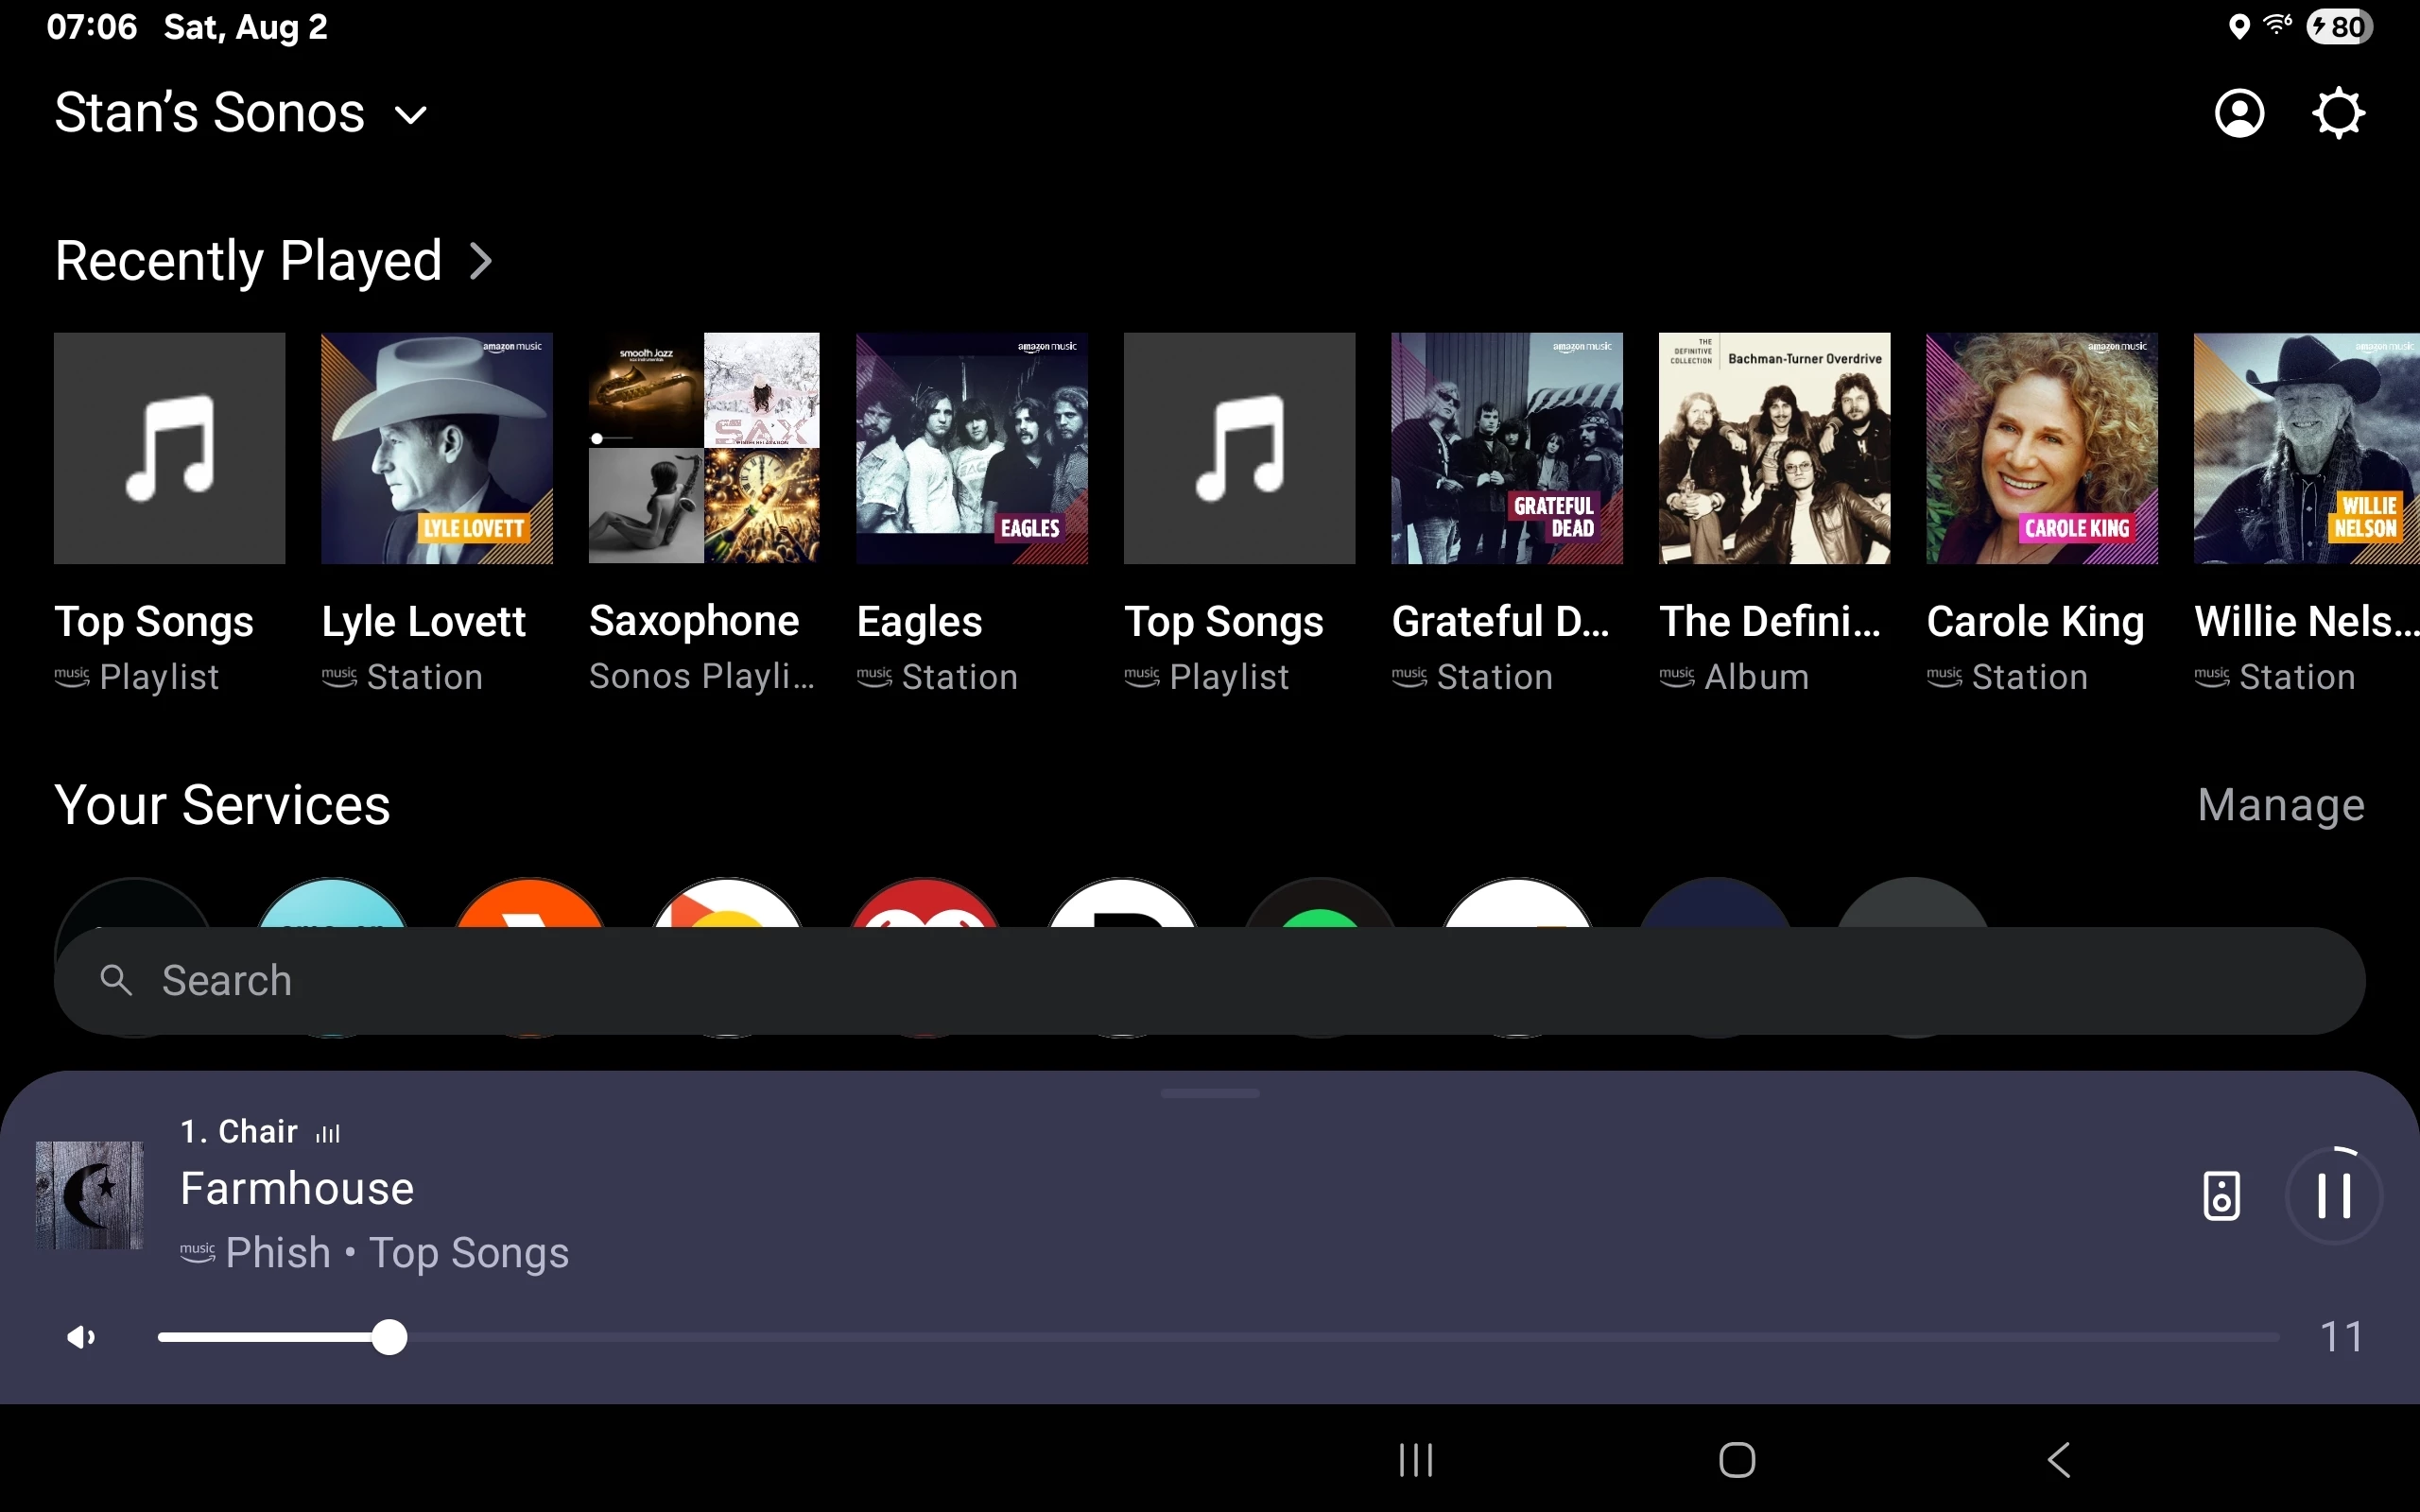2420x1512 pixels.
Task: Select the Carole King title text
Action: coord(2036,622)
